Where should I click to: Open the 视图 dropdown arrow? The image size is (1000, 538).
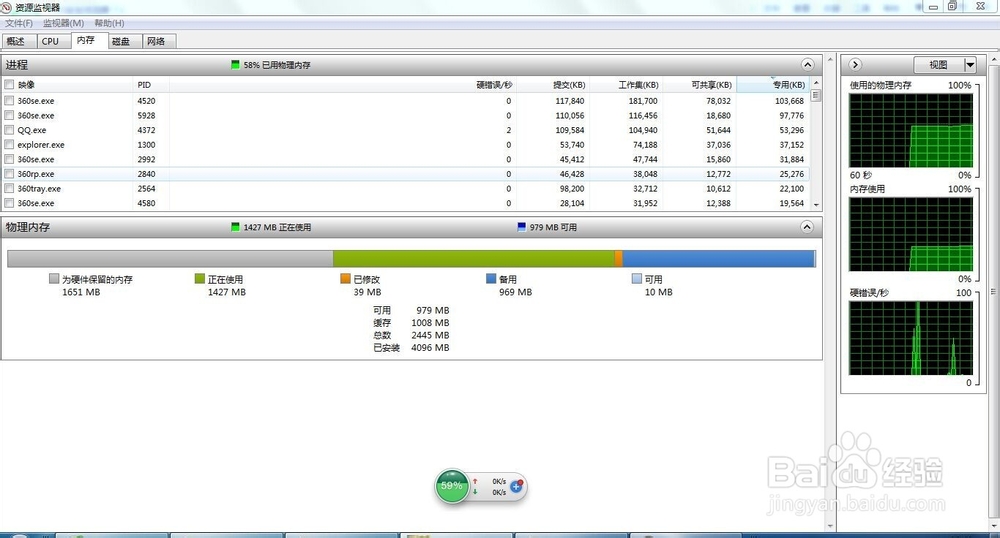(969, 65)
